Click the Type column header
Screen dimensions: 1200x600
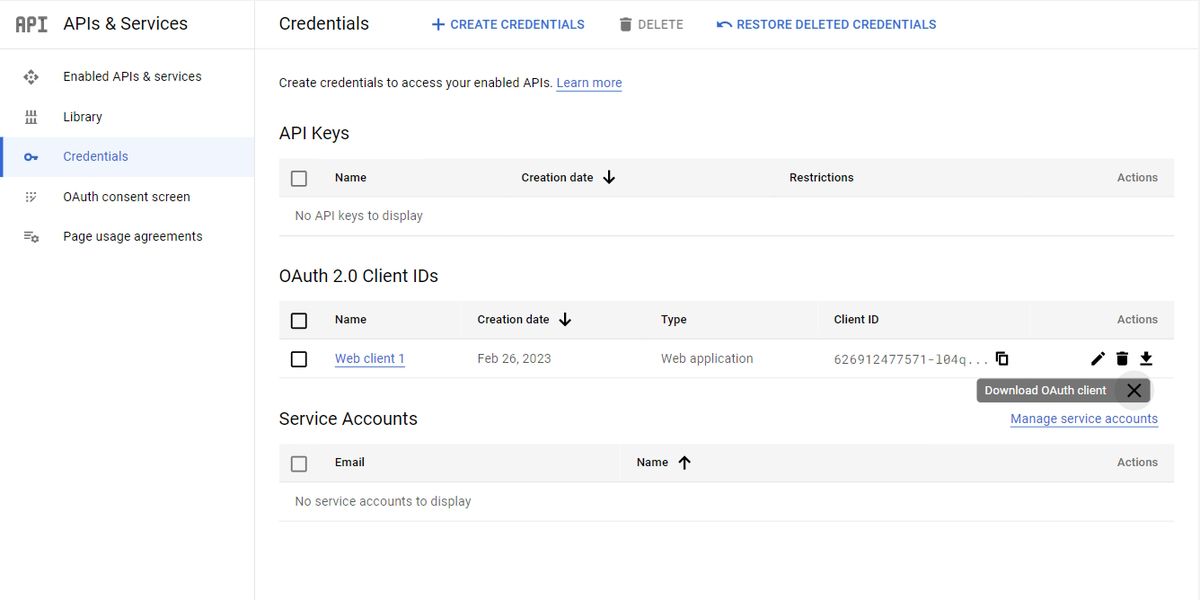[x=674, y=320]
